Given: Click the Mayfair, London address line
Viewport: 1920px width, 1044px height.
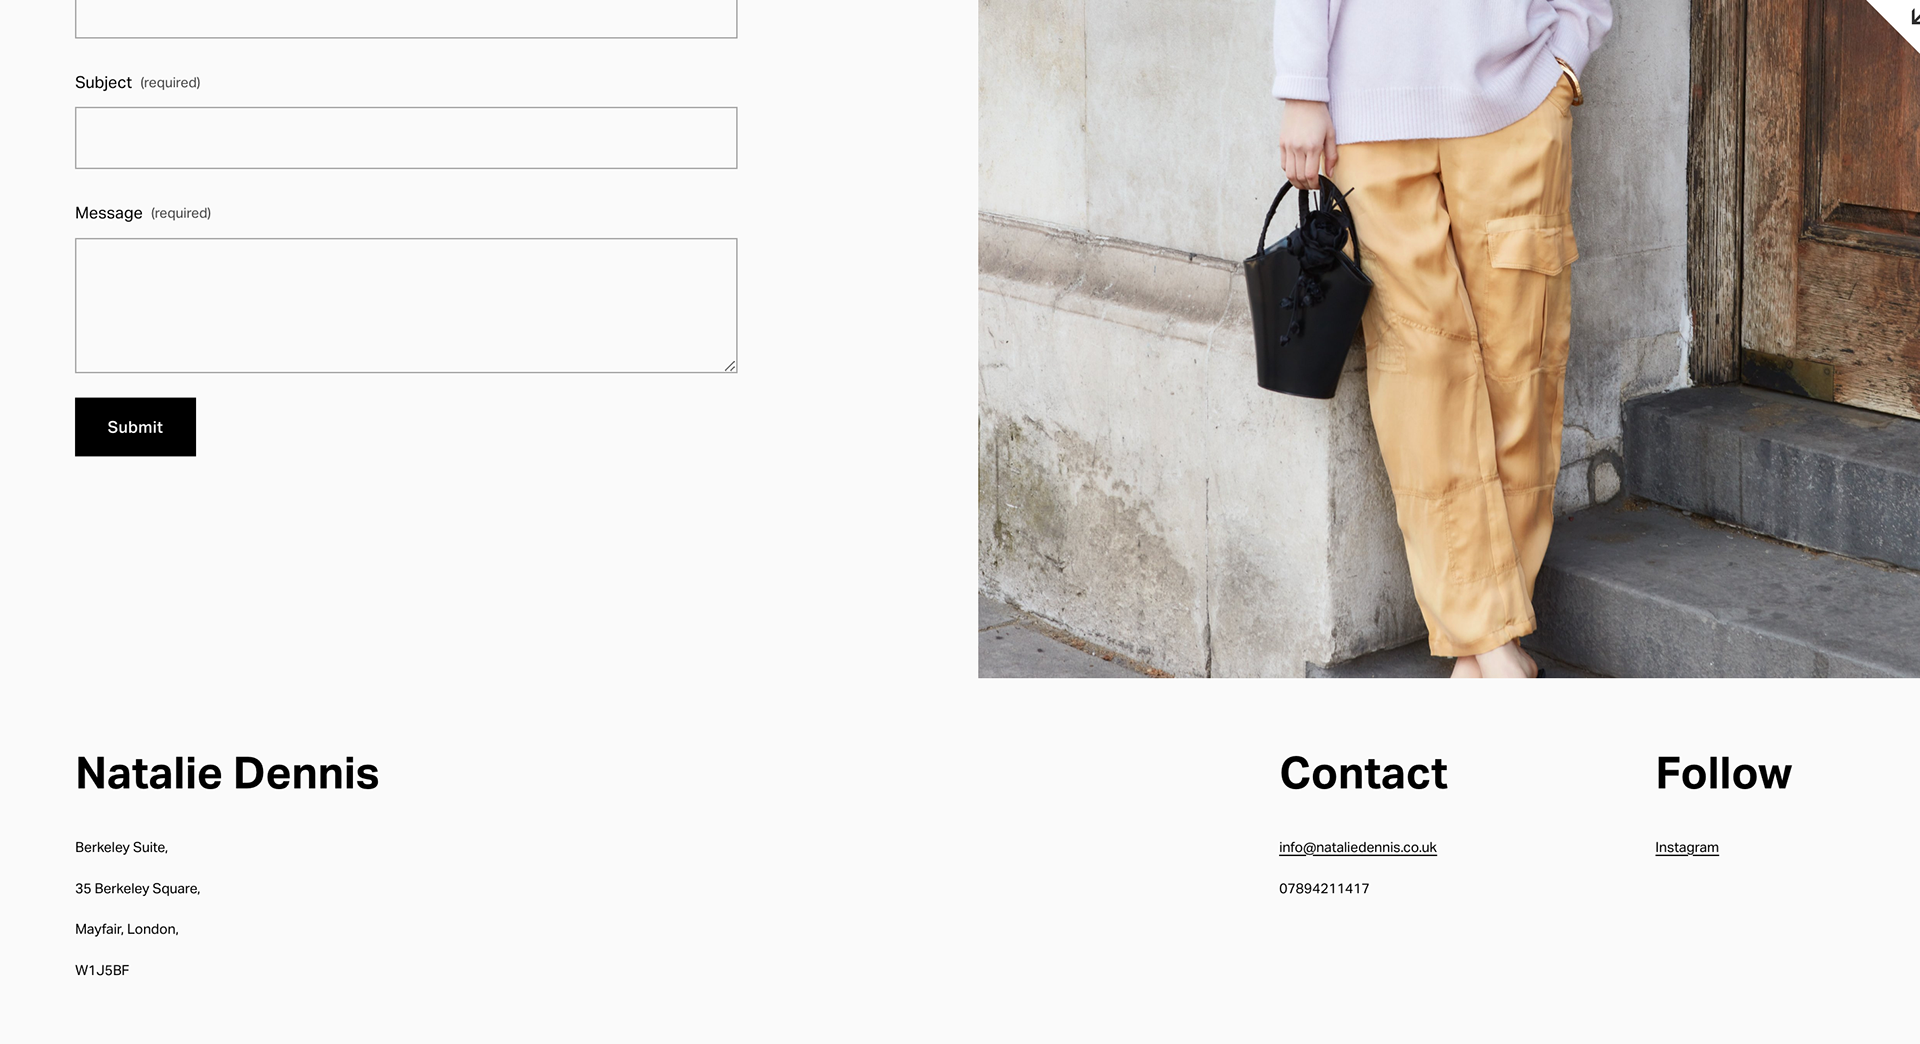Looking at the screenshot, I should tap(126, 930).
